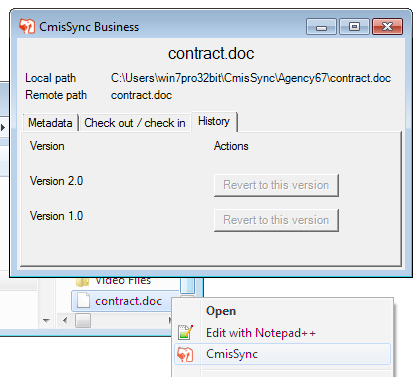Close the CmisSync Business window
The height and width of the screenshot is (377, 420).
pos(387,27)
